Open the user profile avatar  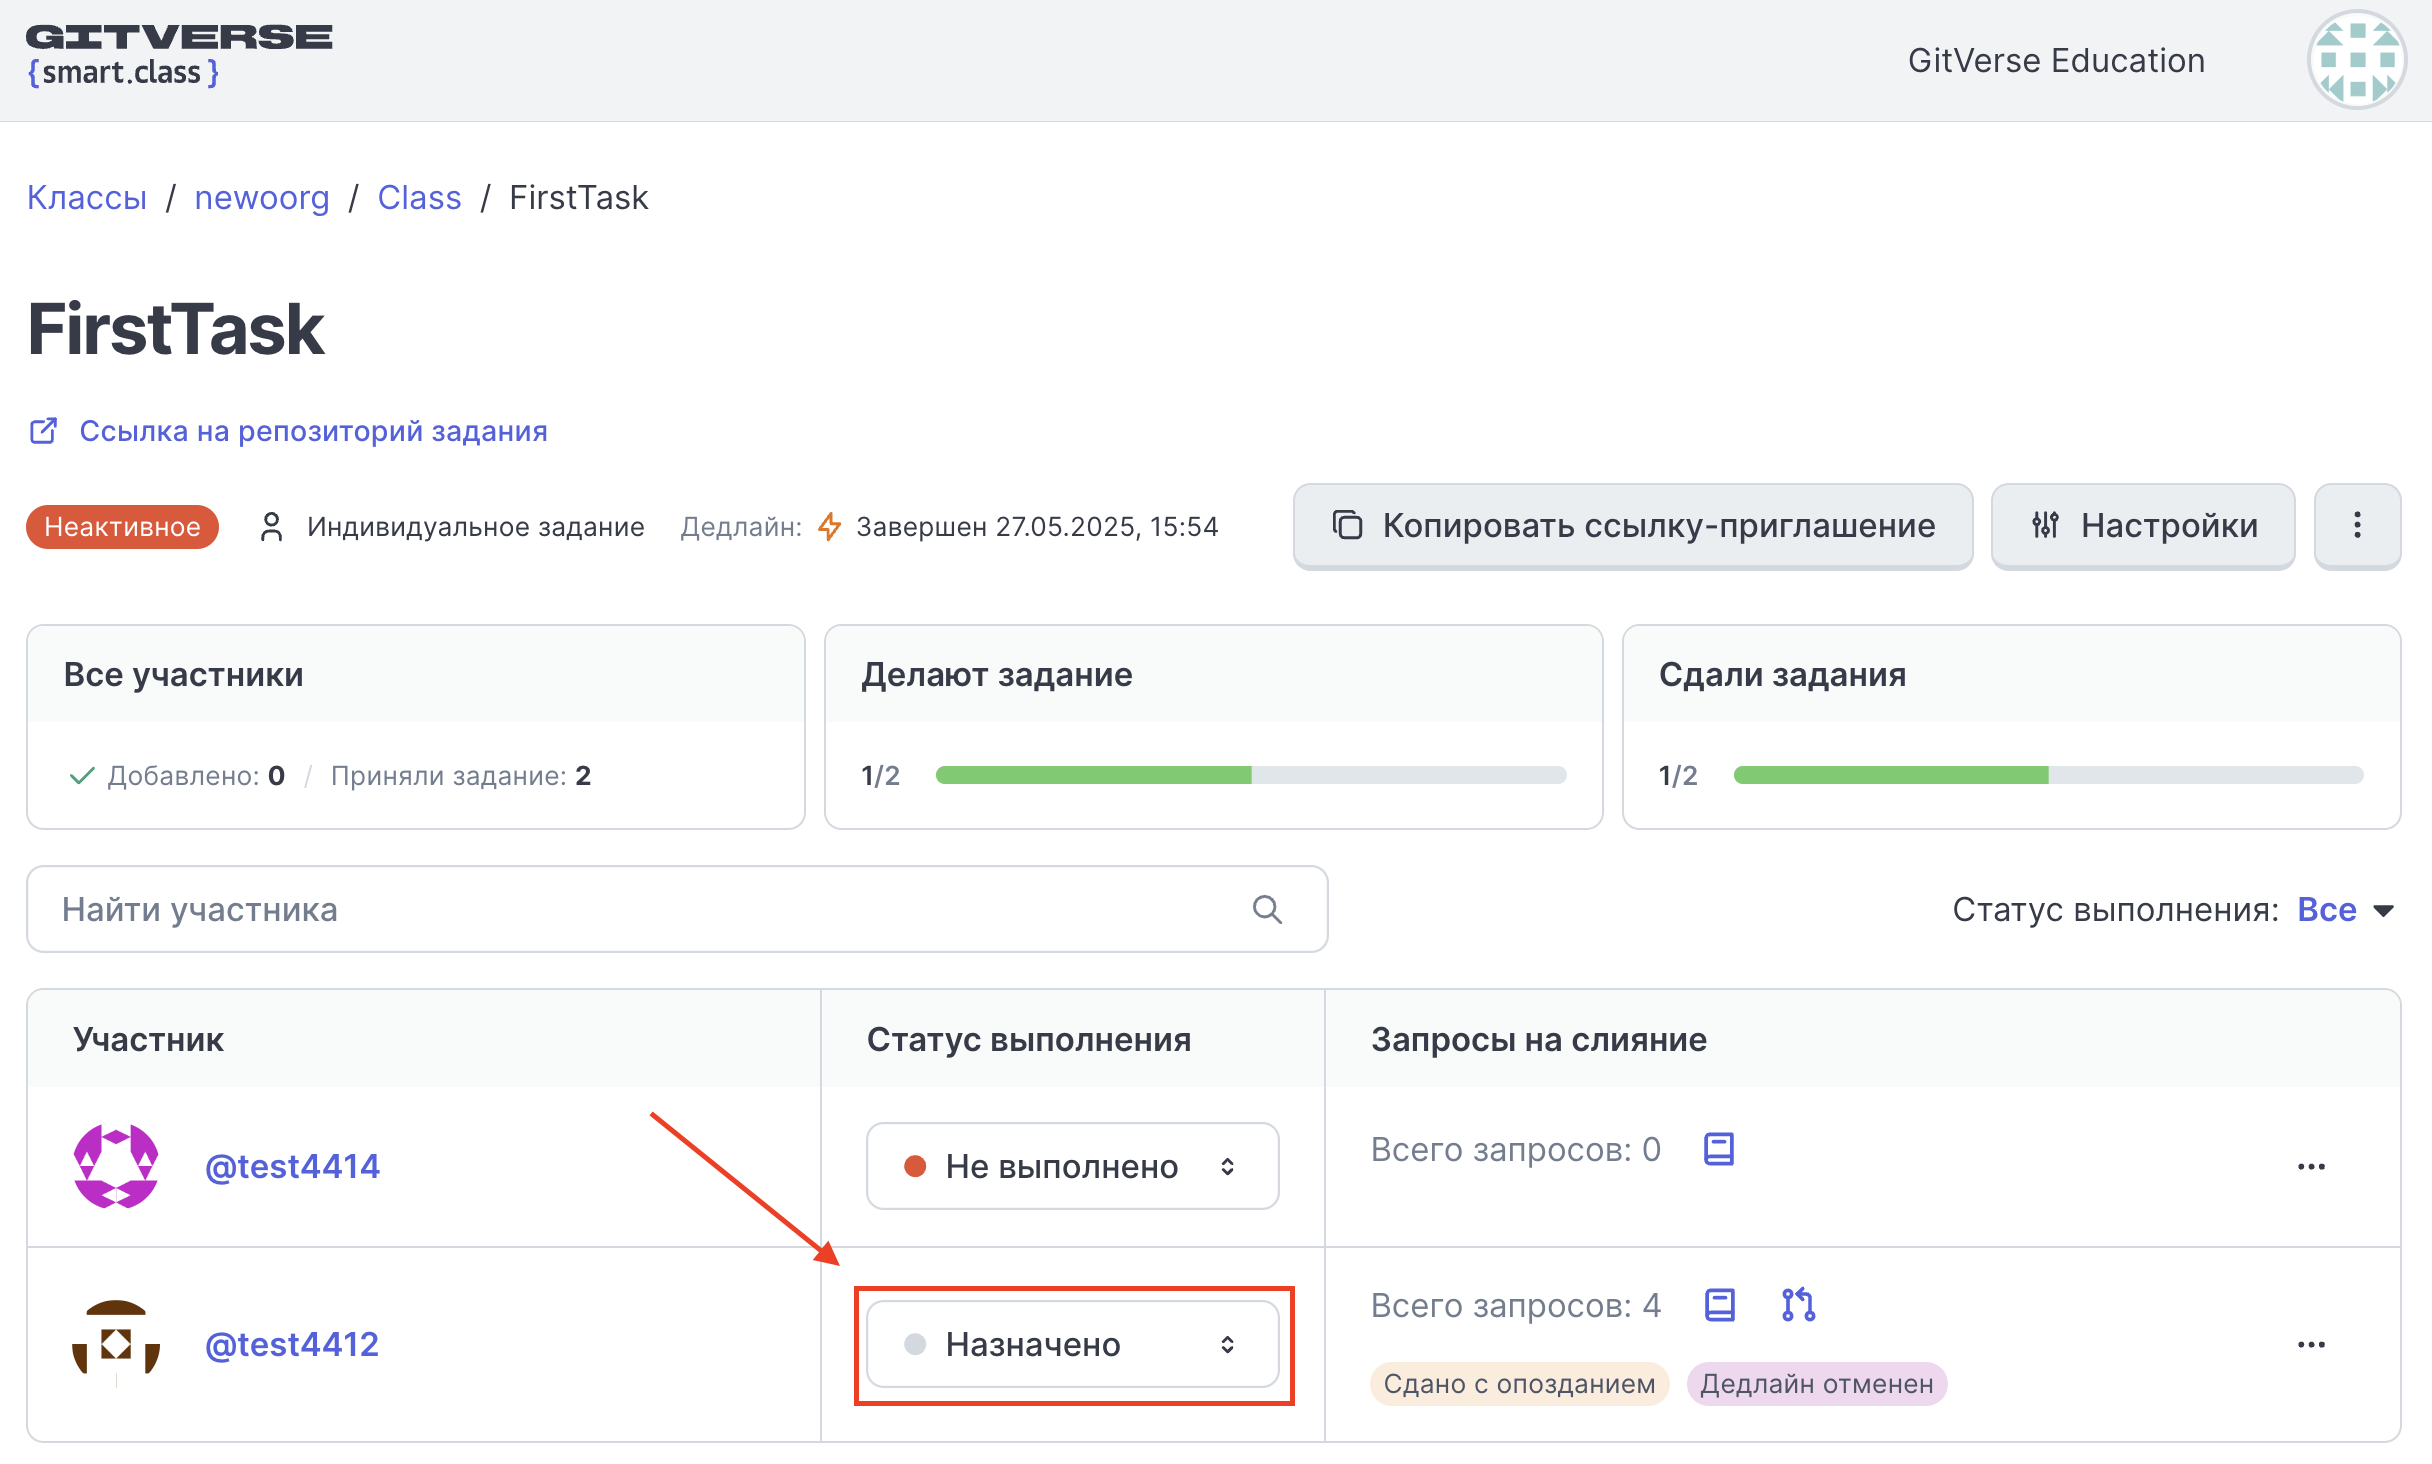click(2356, 60)
